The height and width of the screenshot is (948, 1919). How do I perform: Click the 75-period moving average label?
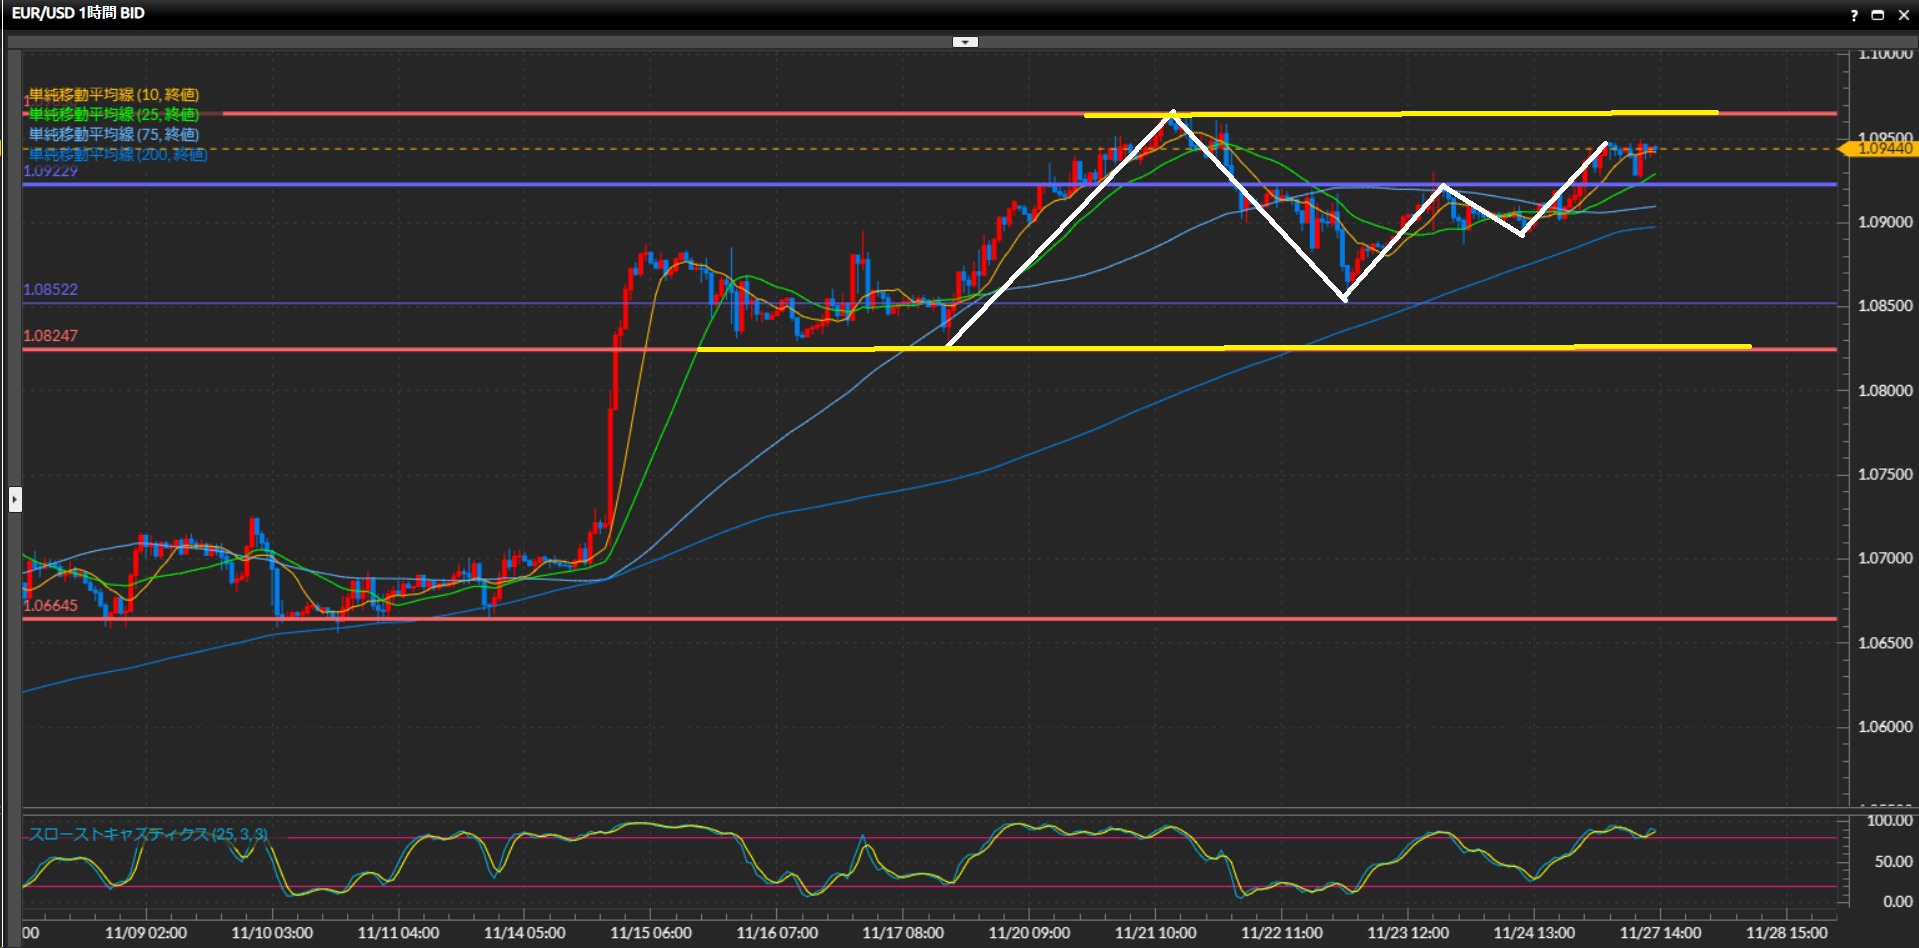click(114, 134)
